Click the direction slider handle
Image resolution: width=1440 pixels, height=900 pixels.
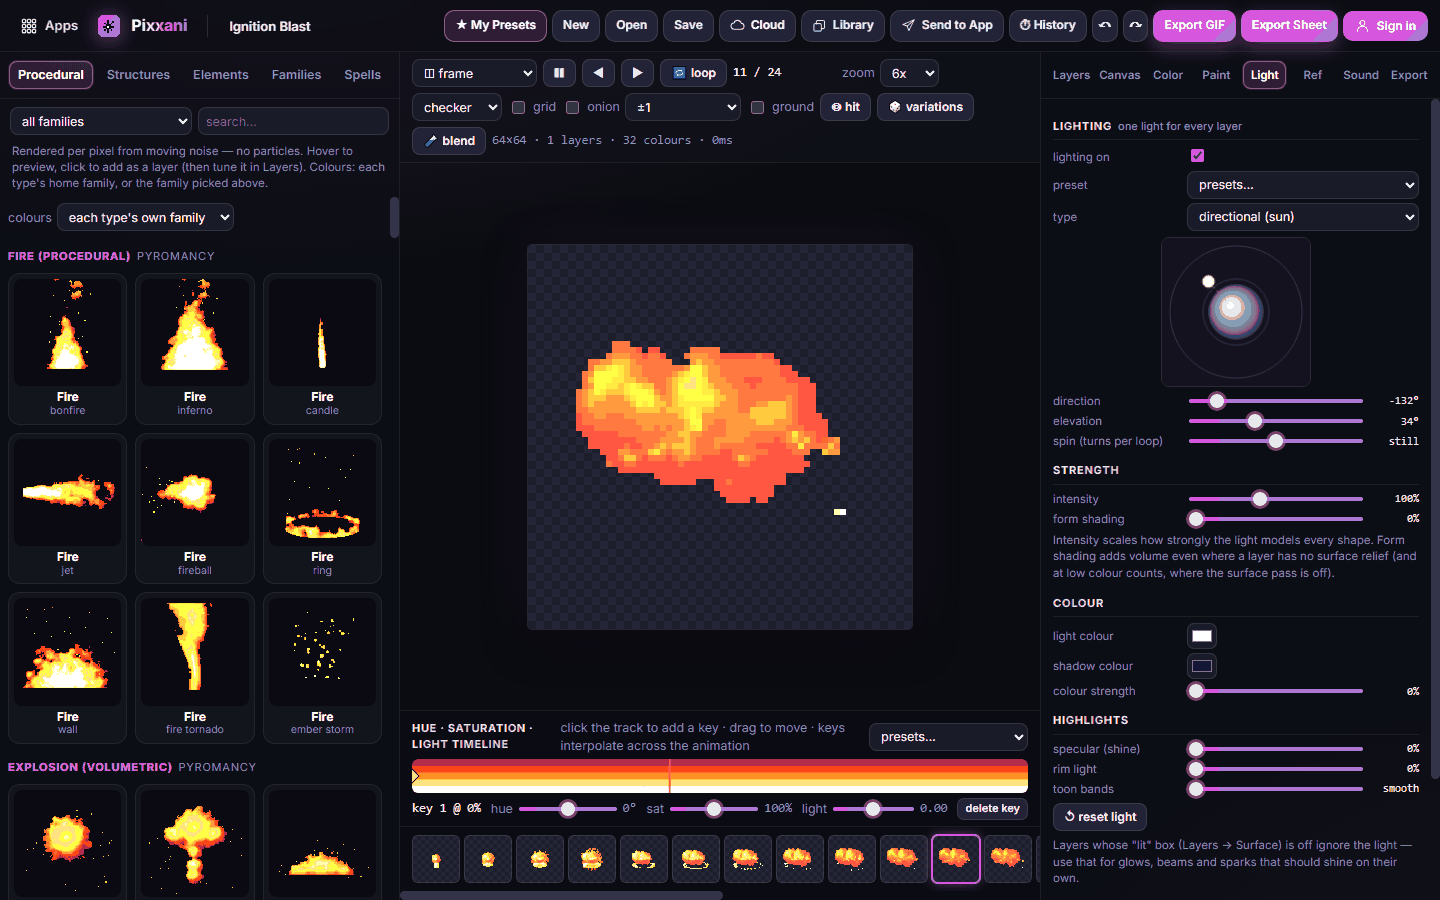(x=1217, y=401)
